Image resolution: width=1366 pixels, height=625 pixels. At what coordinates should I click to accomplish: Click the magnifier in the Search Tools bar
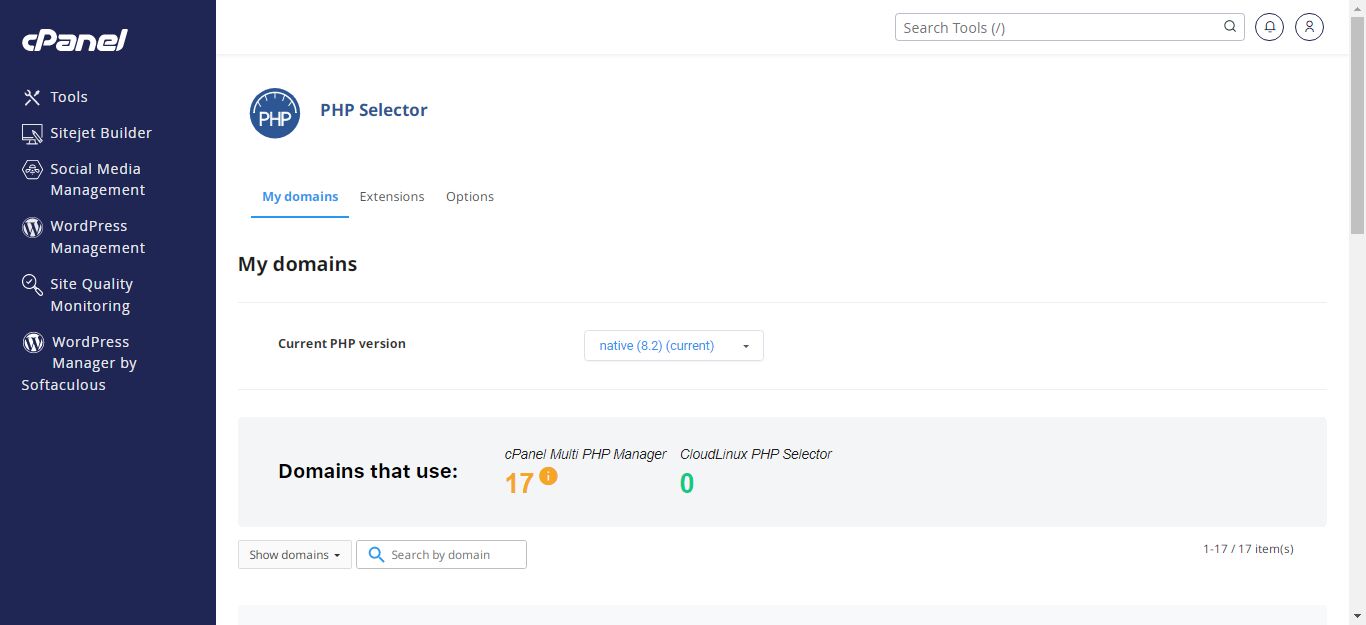pos(1229,27)
